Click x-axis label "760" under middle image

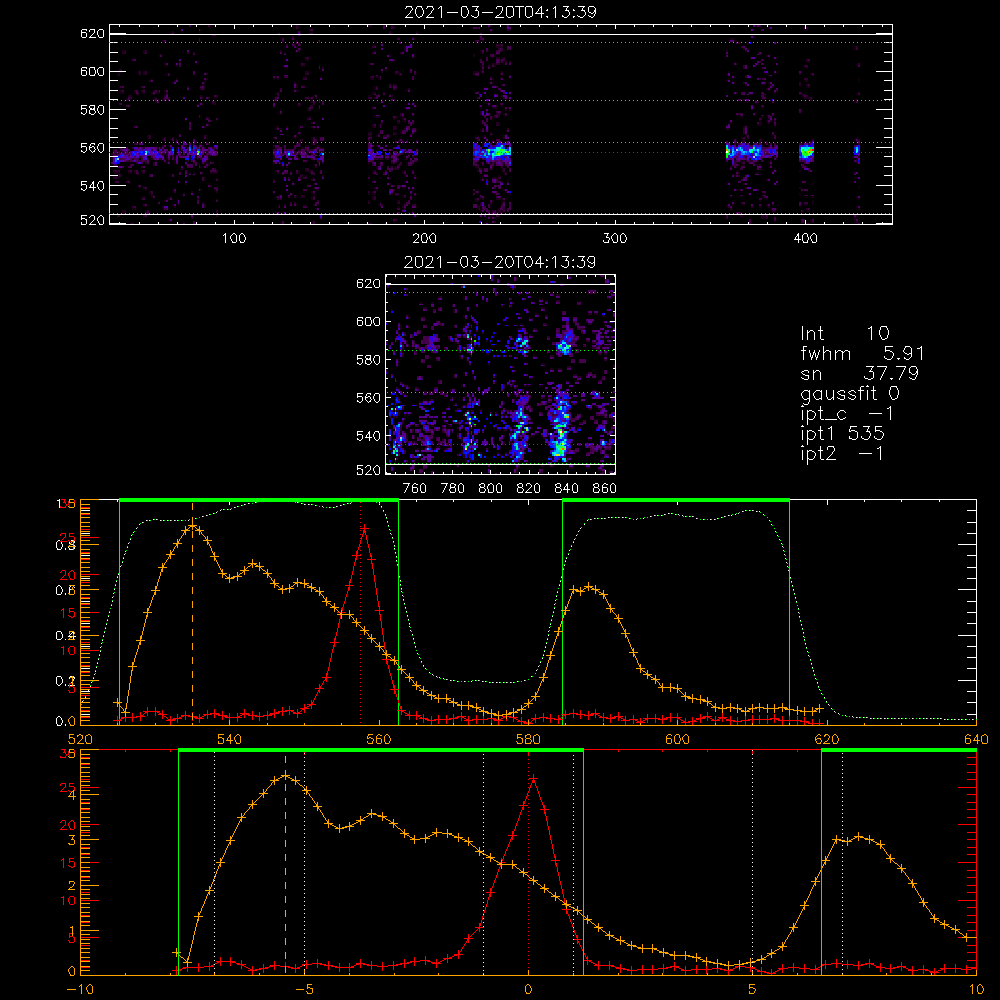click(x=415, y=489)
